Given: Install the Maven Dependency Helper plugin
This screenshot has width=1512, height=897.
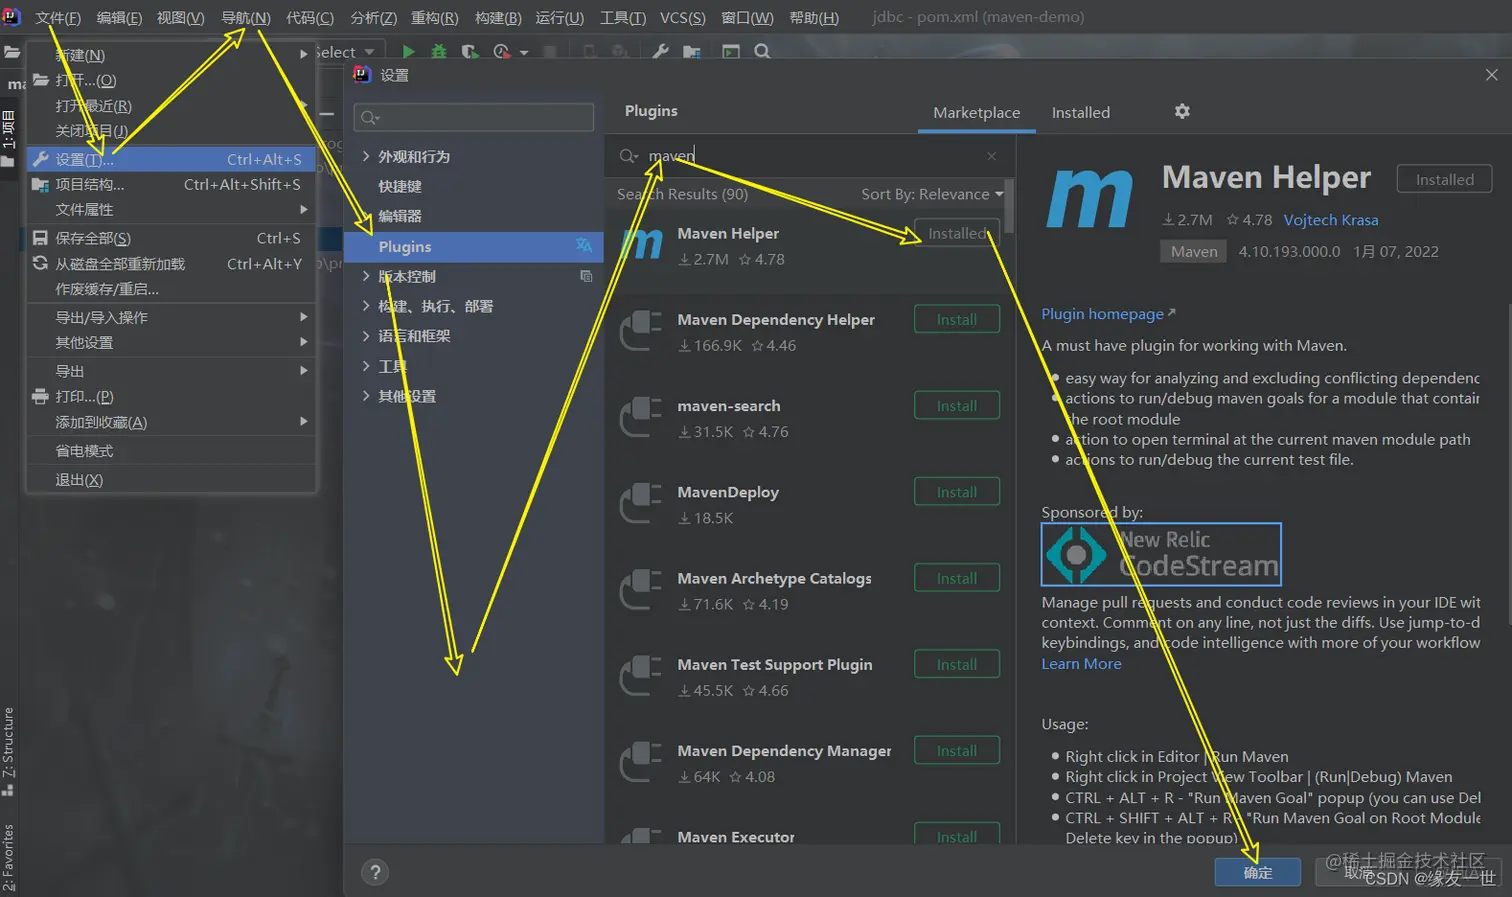Looking at the screenshot, I should point(957,320).
